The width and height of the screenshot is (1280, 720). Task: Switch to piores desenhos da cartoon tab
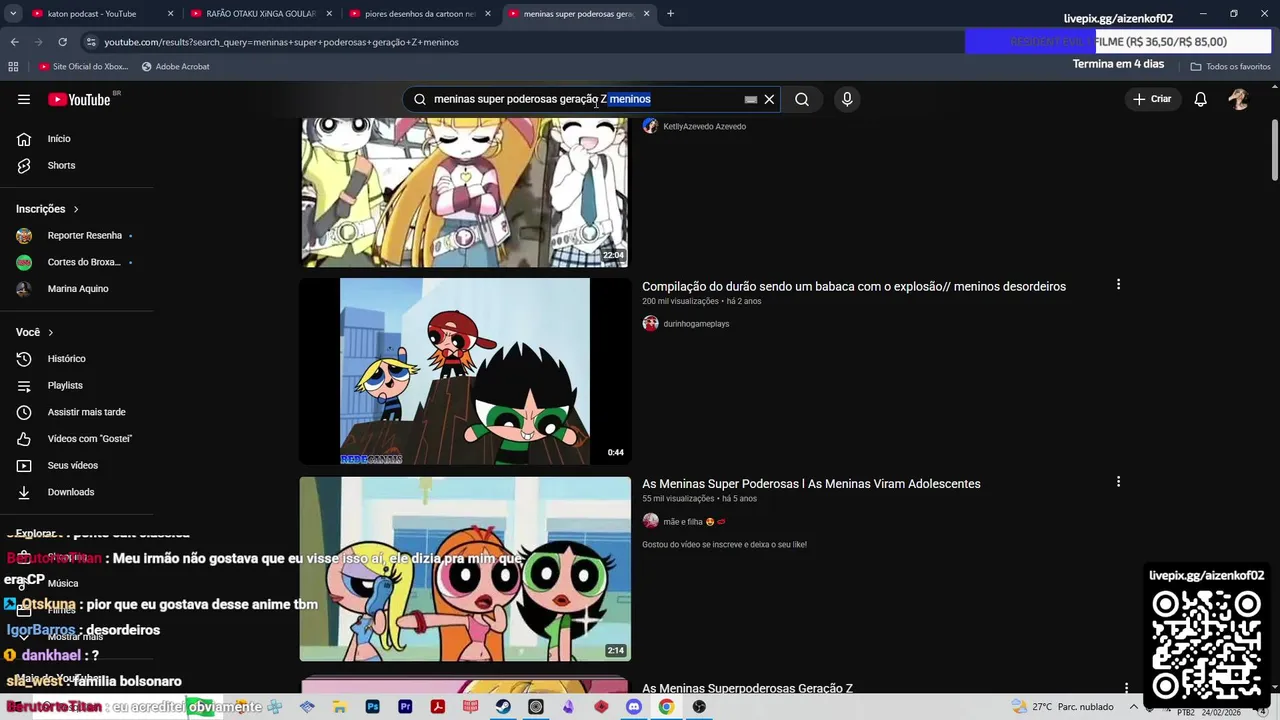(420, 14)
